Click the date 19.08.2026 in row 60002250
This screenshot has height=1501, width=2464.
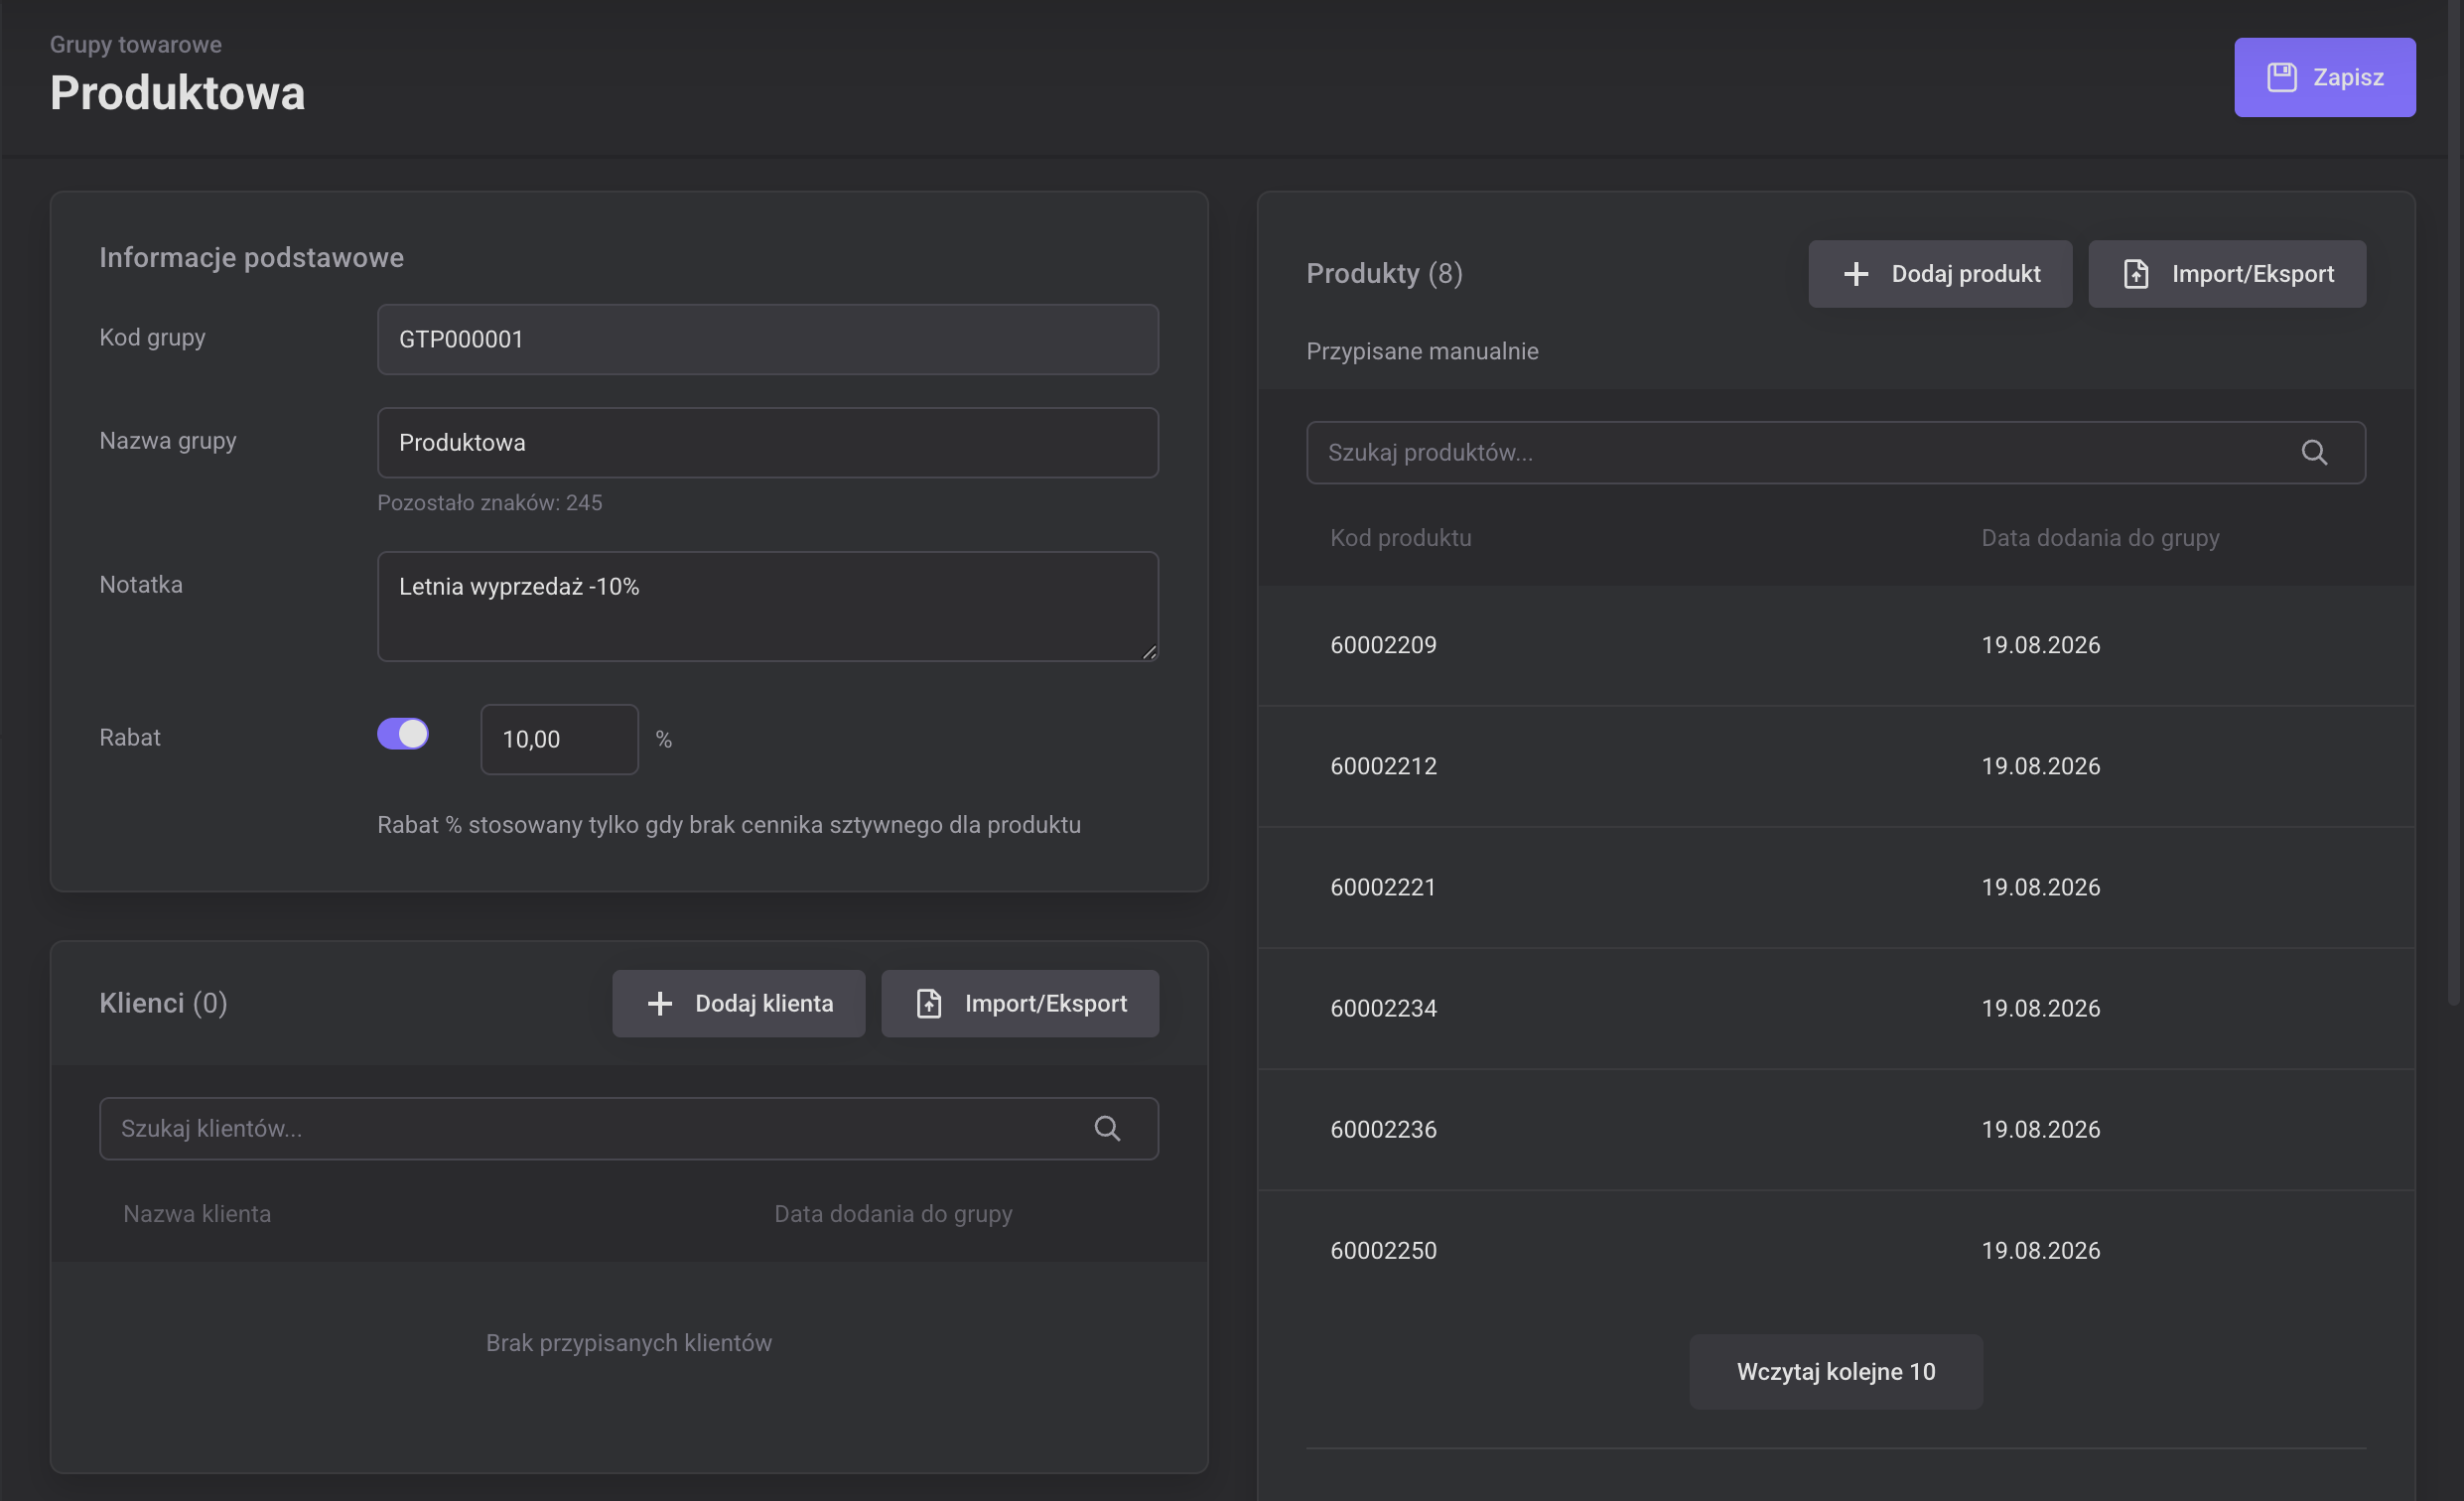pyautogui.click(x=2040, y=1250)
